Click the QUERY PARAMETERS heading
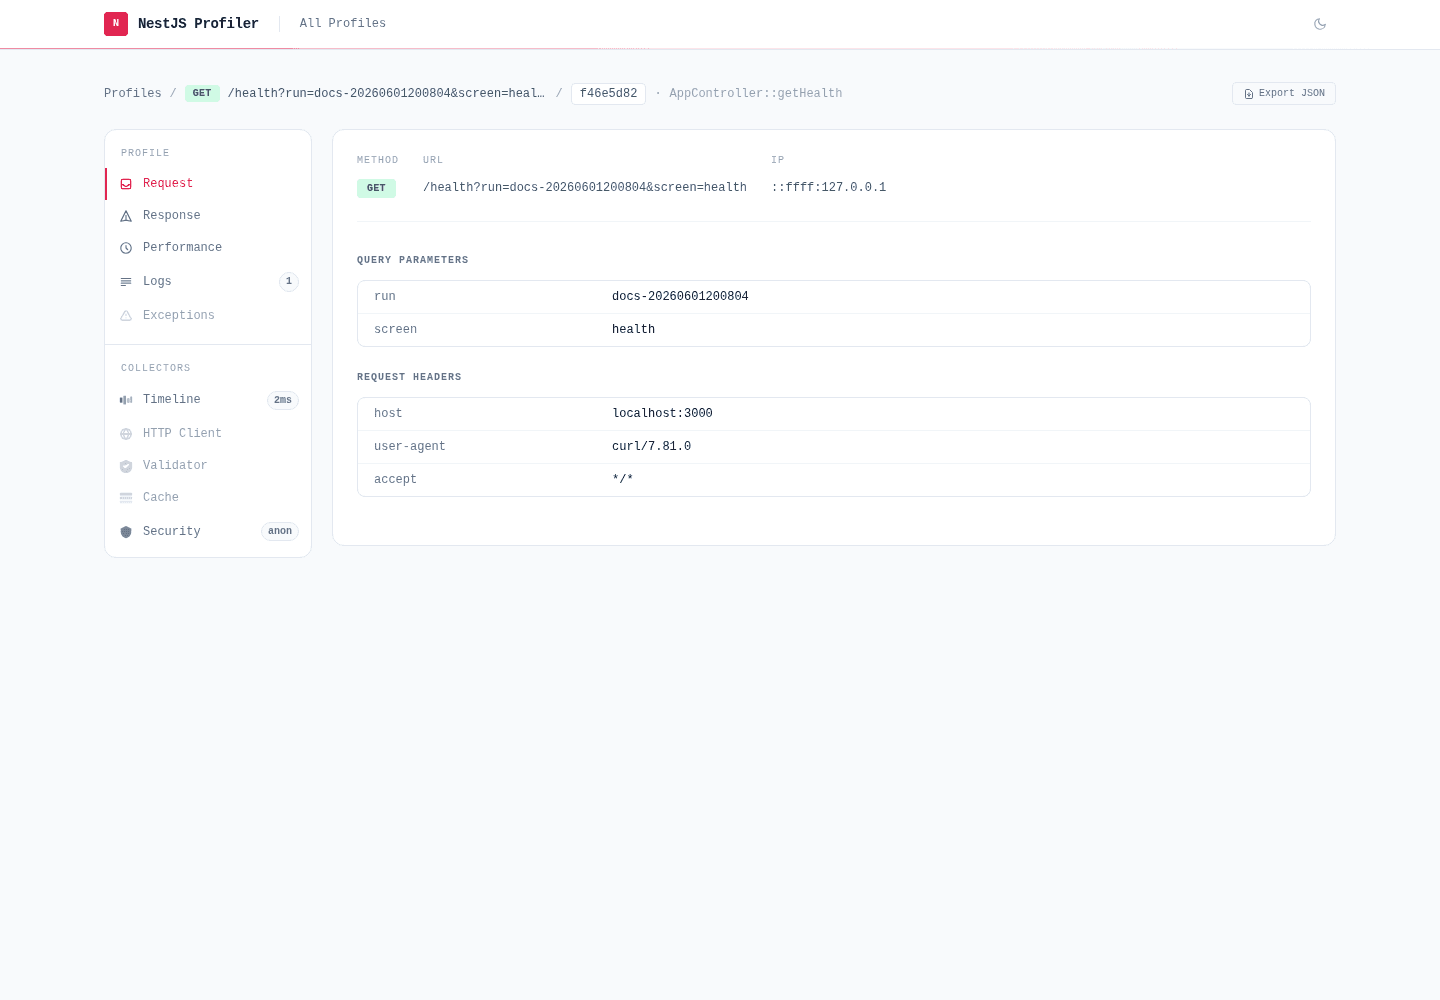The height and width of the screenshot is (1000, 1440). [413, 260]
